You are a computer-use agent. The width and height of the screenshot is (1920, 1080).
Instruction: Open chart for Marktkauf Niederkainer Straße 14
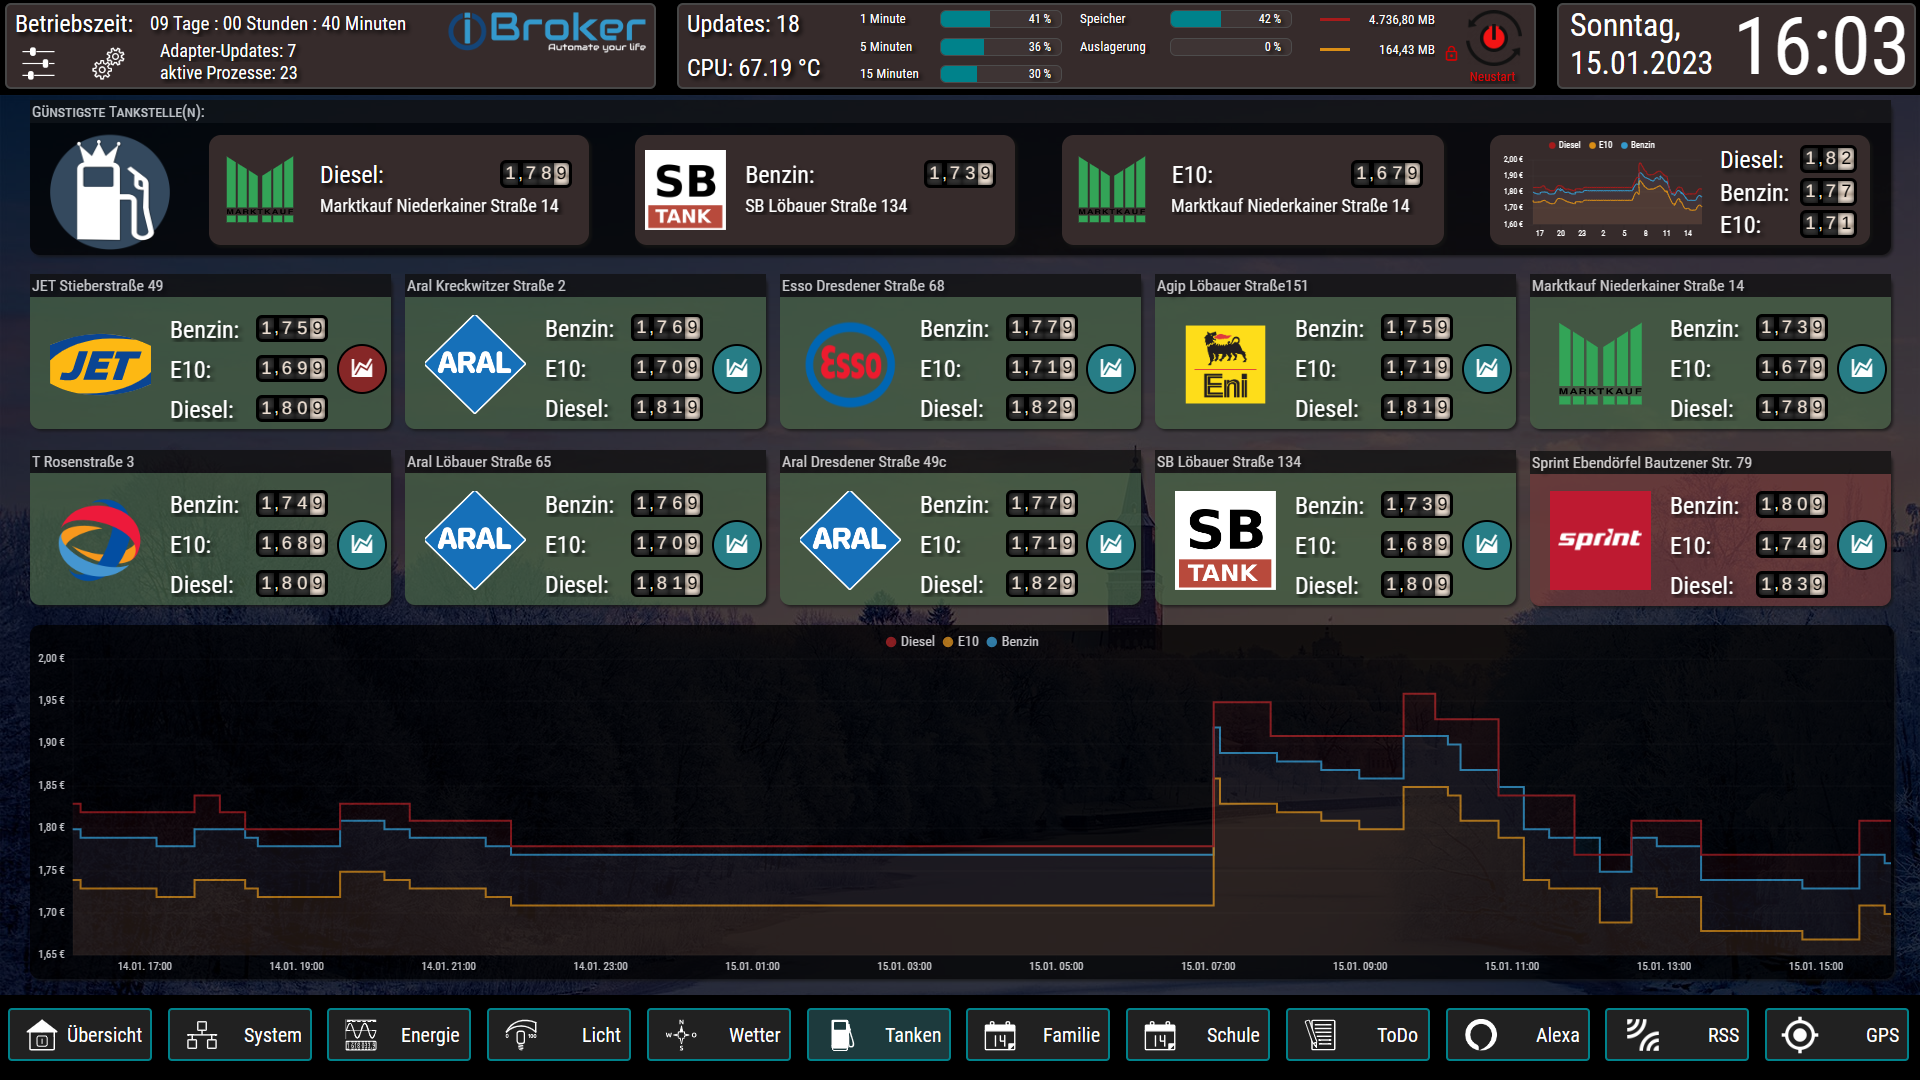click(x=1862, y=368)
